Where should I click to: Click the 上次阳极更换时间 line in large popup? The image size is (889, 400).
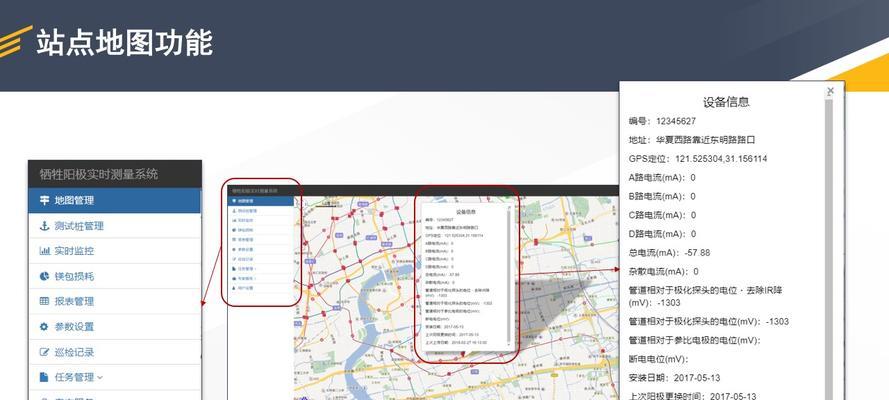[692, 396]
